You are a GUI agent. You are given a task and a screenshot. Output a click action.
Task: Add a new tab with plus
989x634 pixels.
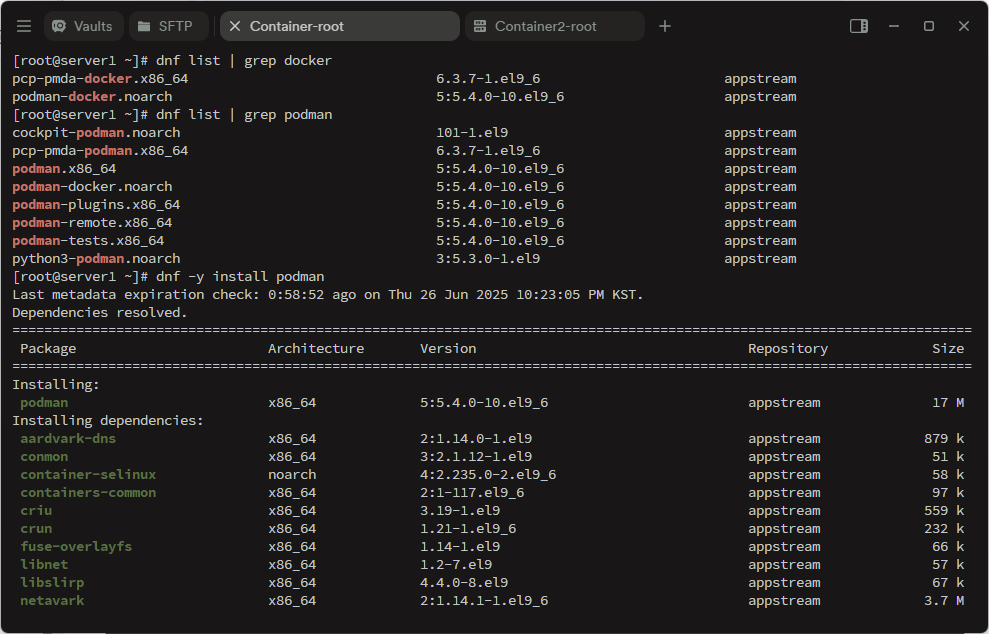[x=665, y=26]
